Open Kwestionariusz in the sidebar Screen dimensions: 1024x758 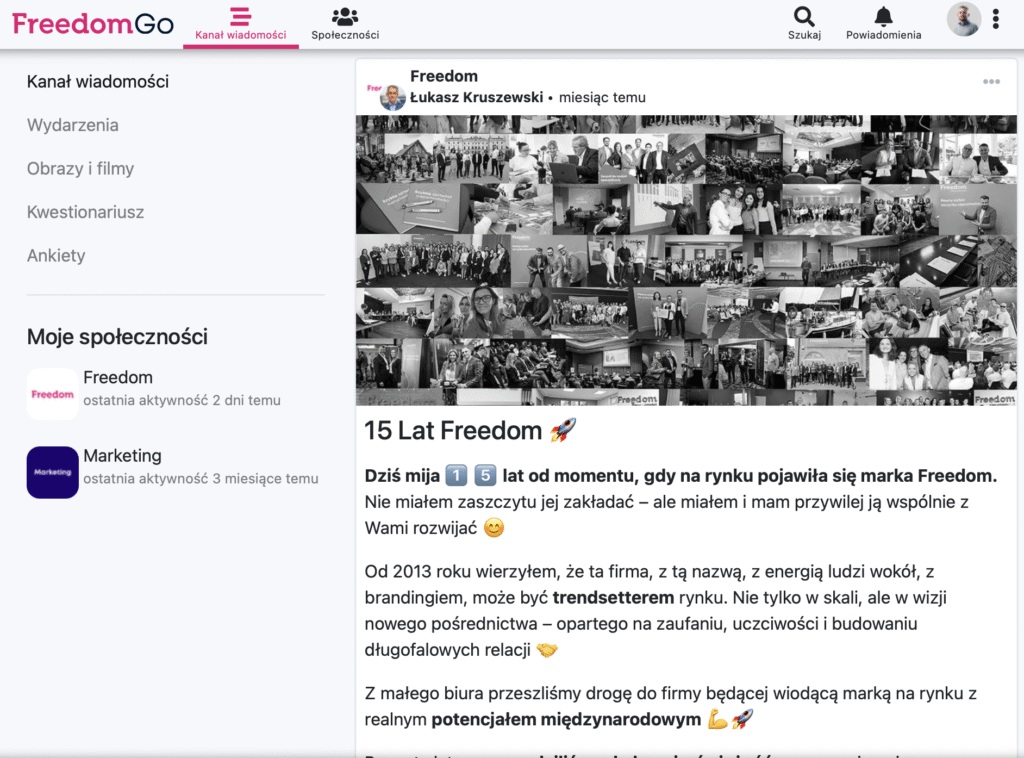tap(85, 212)
